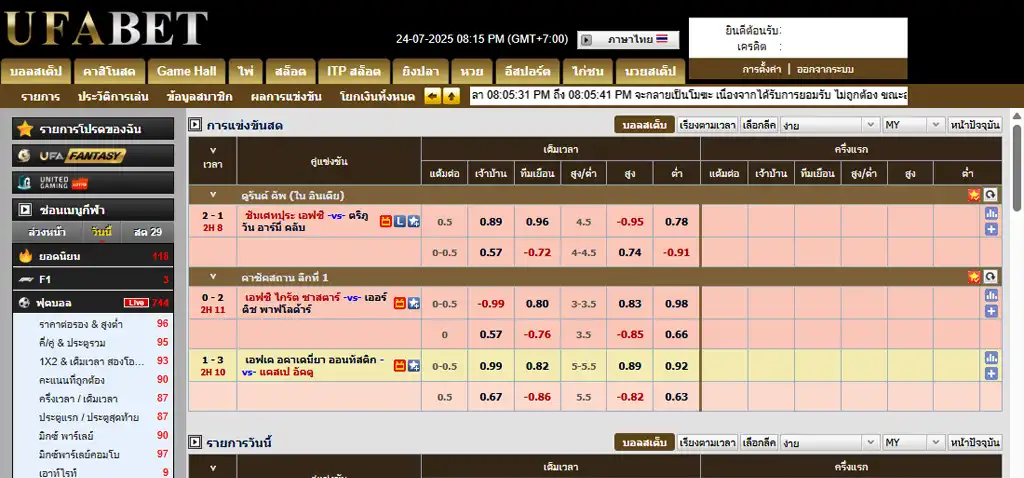Click refresh icon in the Durand Cup row

pyautogui.click(x=990, y=195)
